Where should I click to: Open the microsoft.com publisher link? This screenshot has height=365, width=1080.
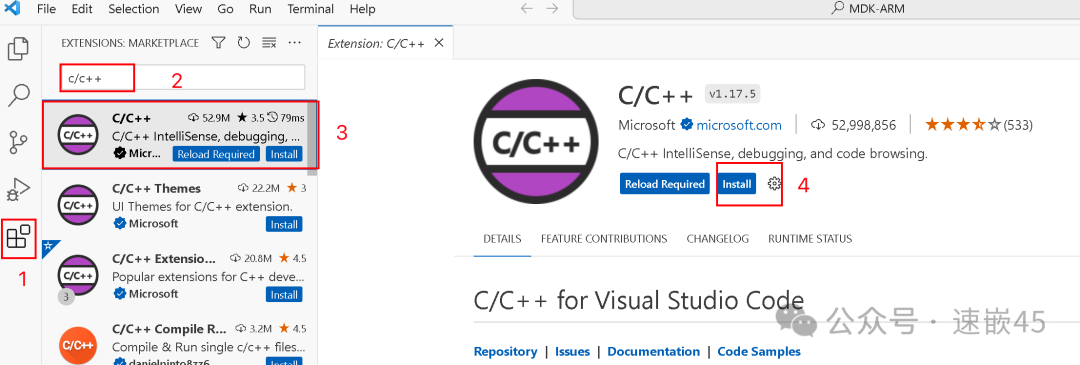[739, 125]
